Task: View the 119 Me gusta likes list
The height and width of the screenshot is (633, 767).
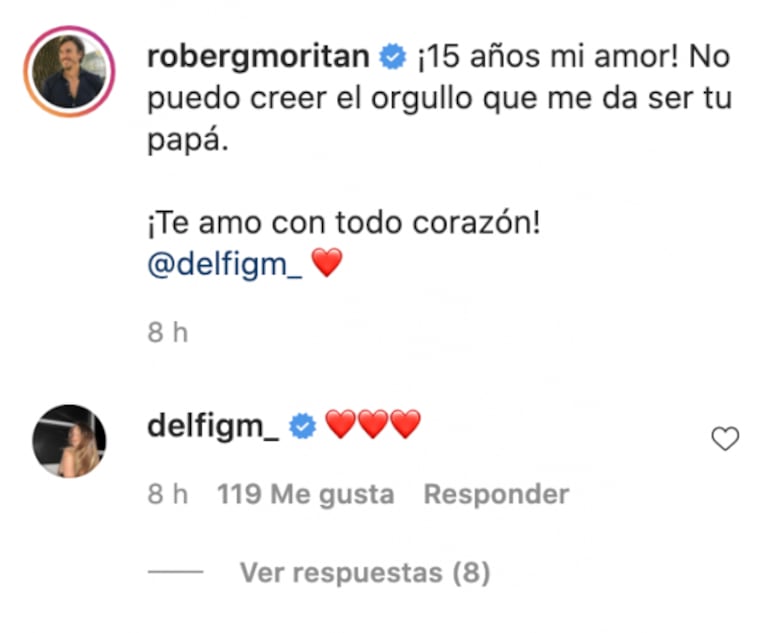Action: click(306, 494)
